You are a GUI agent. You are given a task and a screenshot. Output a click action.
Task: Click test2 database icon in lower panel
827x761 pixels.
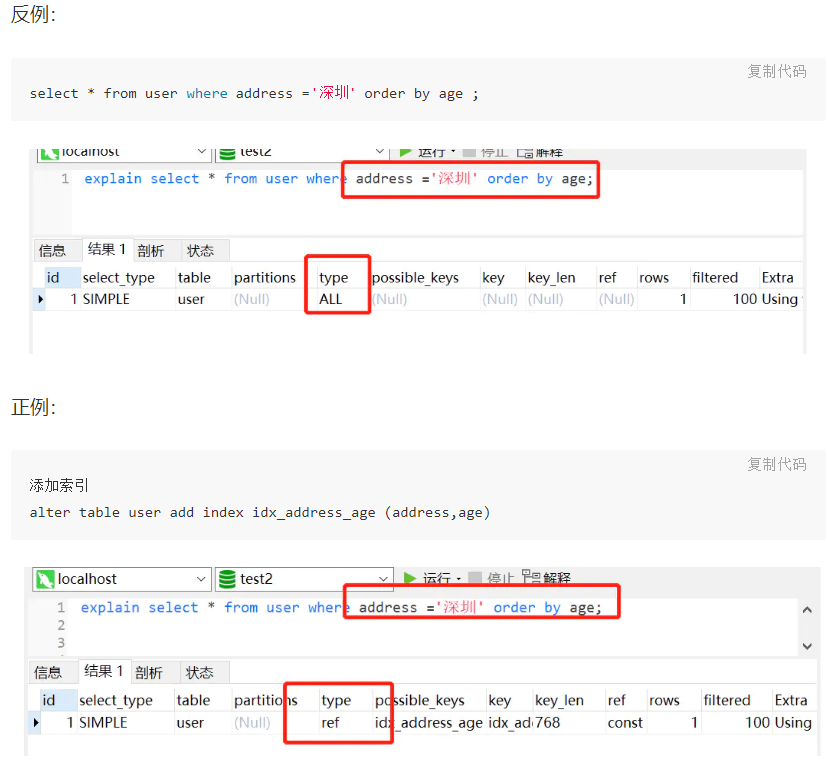(227, 579)
